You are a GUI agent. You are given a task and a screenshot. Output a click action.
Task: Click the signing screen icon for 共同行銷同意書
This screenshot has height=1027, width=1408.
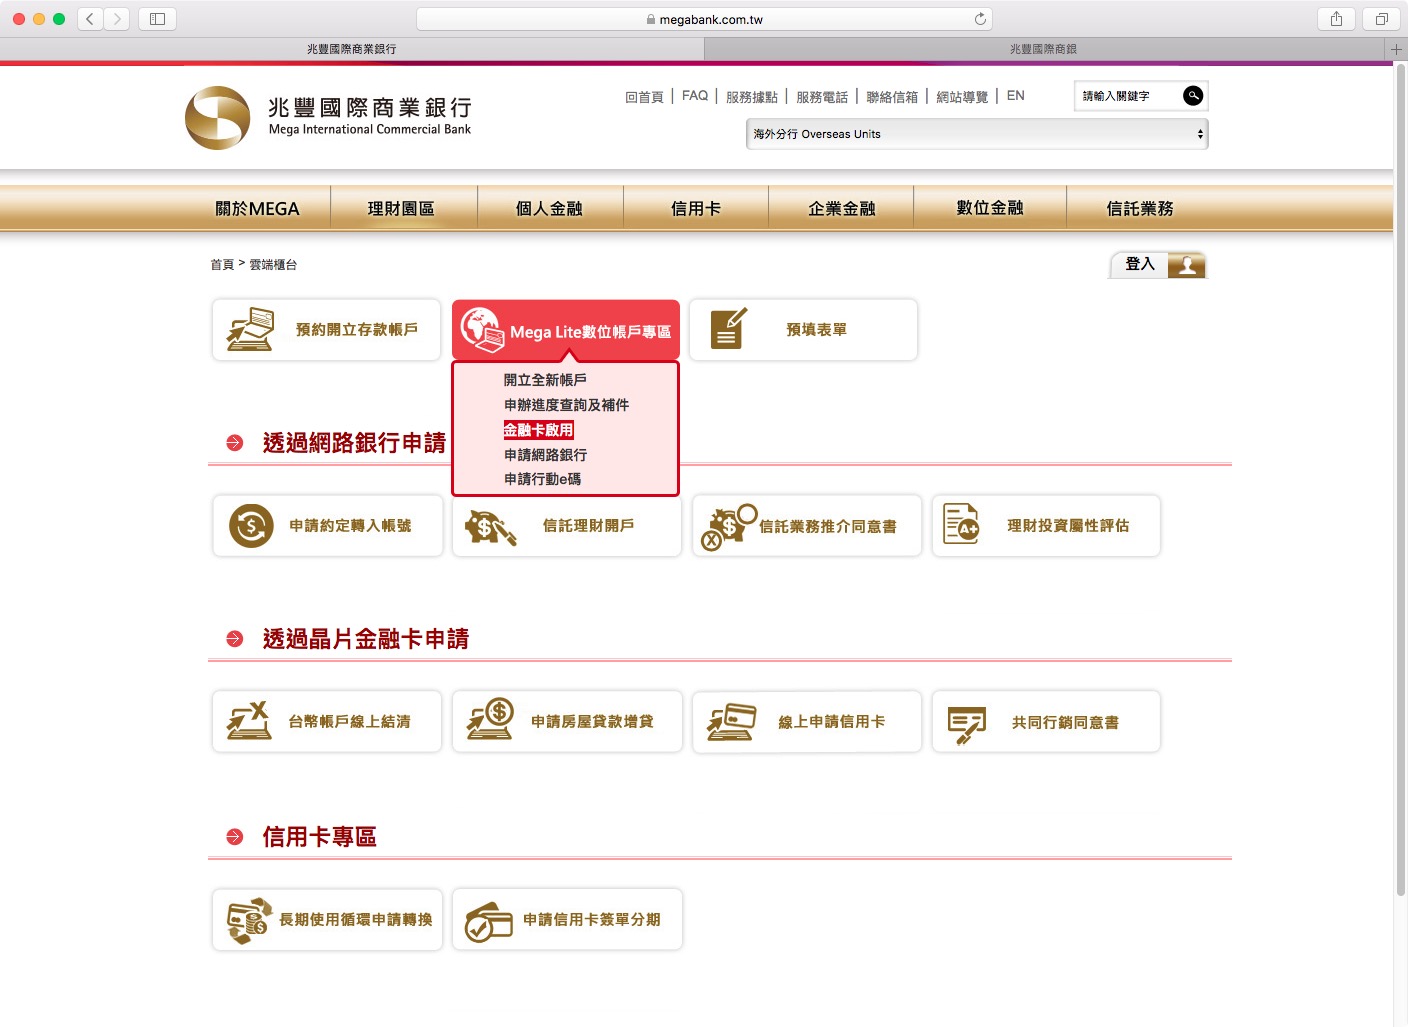coord(966,725)
